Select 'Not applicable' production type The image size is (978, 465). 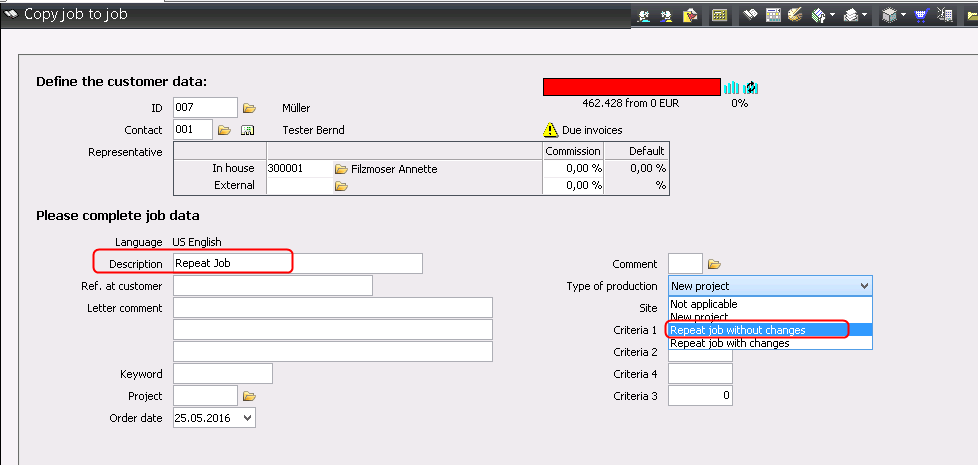pyautogui.click(x=704, y=304)
